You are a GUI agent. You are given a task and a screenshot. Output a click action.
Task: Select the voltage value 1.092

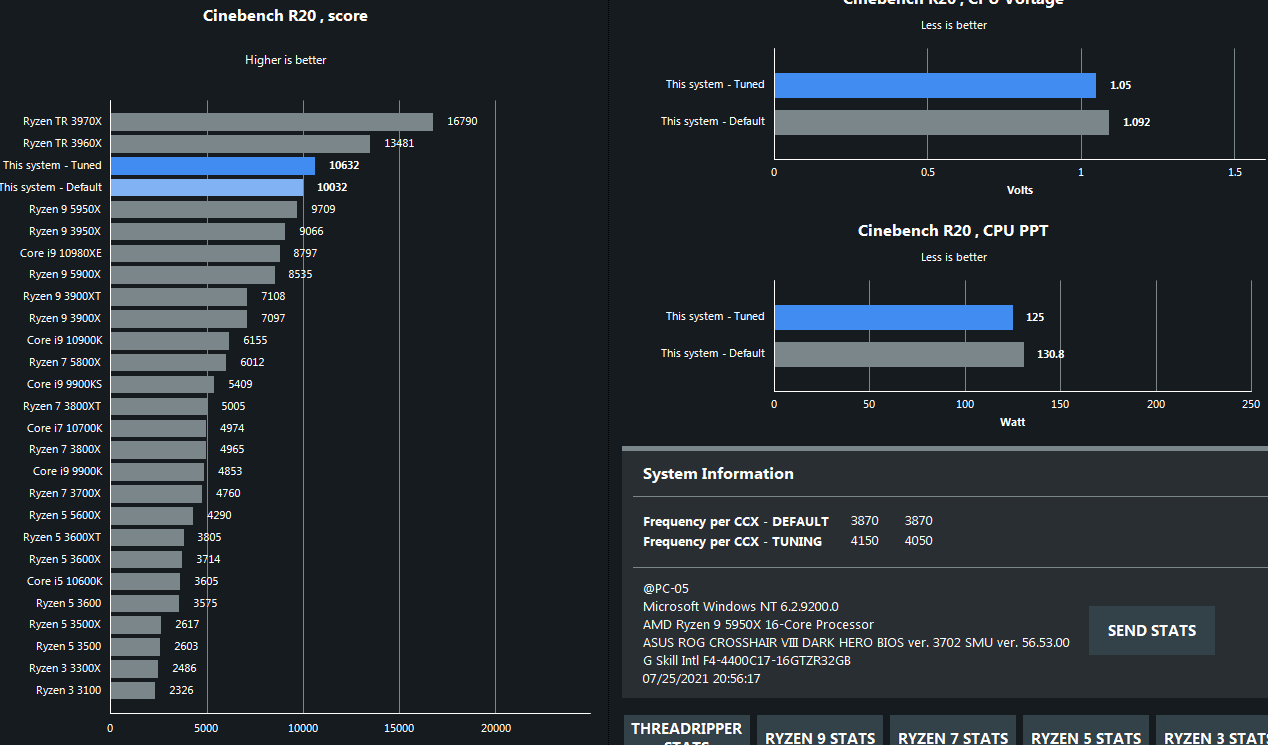[x=1136, y=122]
